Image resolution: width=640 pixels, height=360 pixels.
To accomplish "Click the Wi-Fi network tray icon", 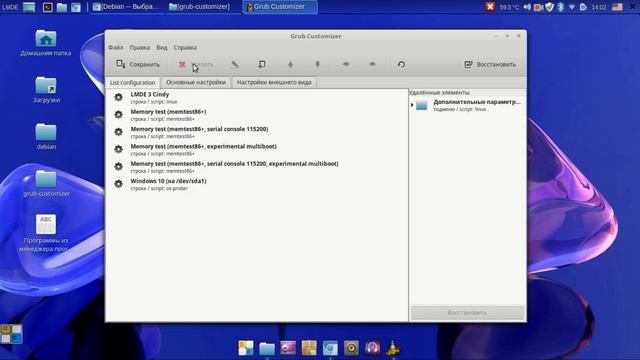I will 572,7.
